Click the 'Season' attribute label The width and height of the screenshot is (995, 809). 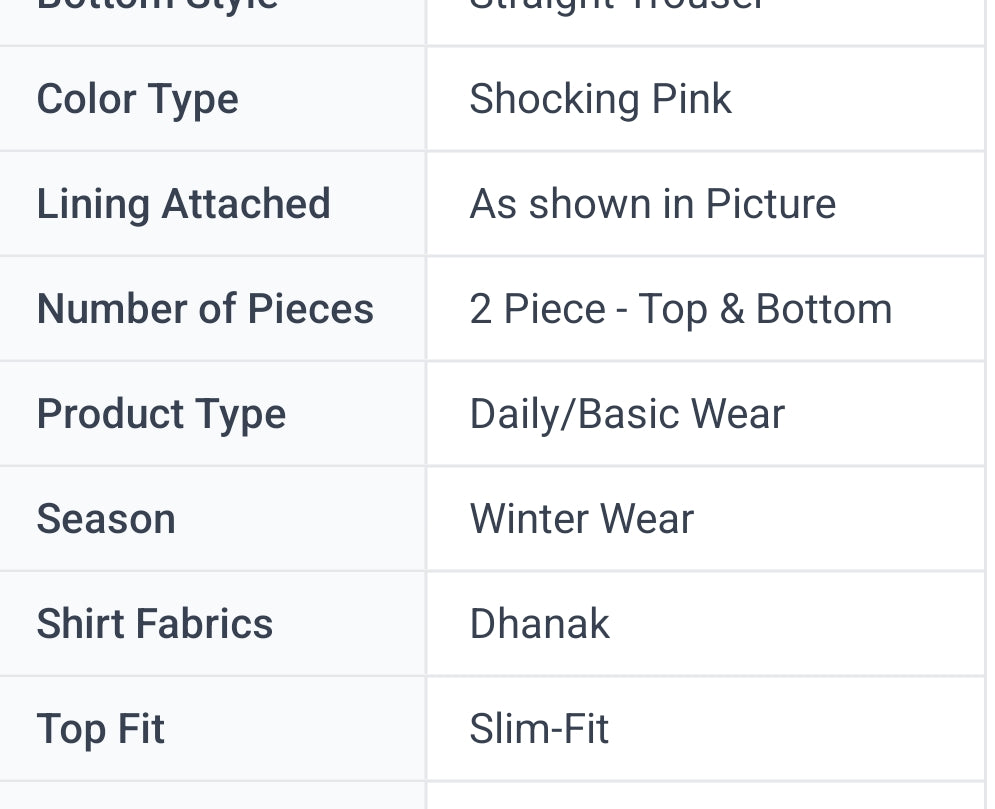[106, 519]
